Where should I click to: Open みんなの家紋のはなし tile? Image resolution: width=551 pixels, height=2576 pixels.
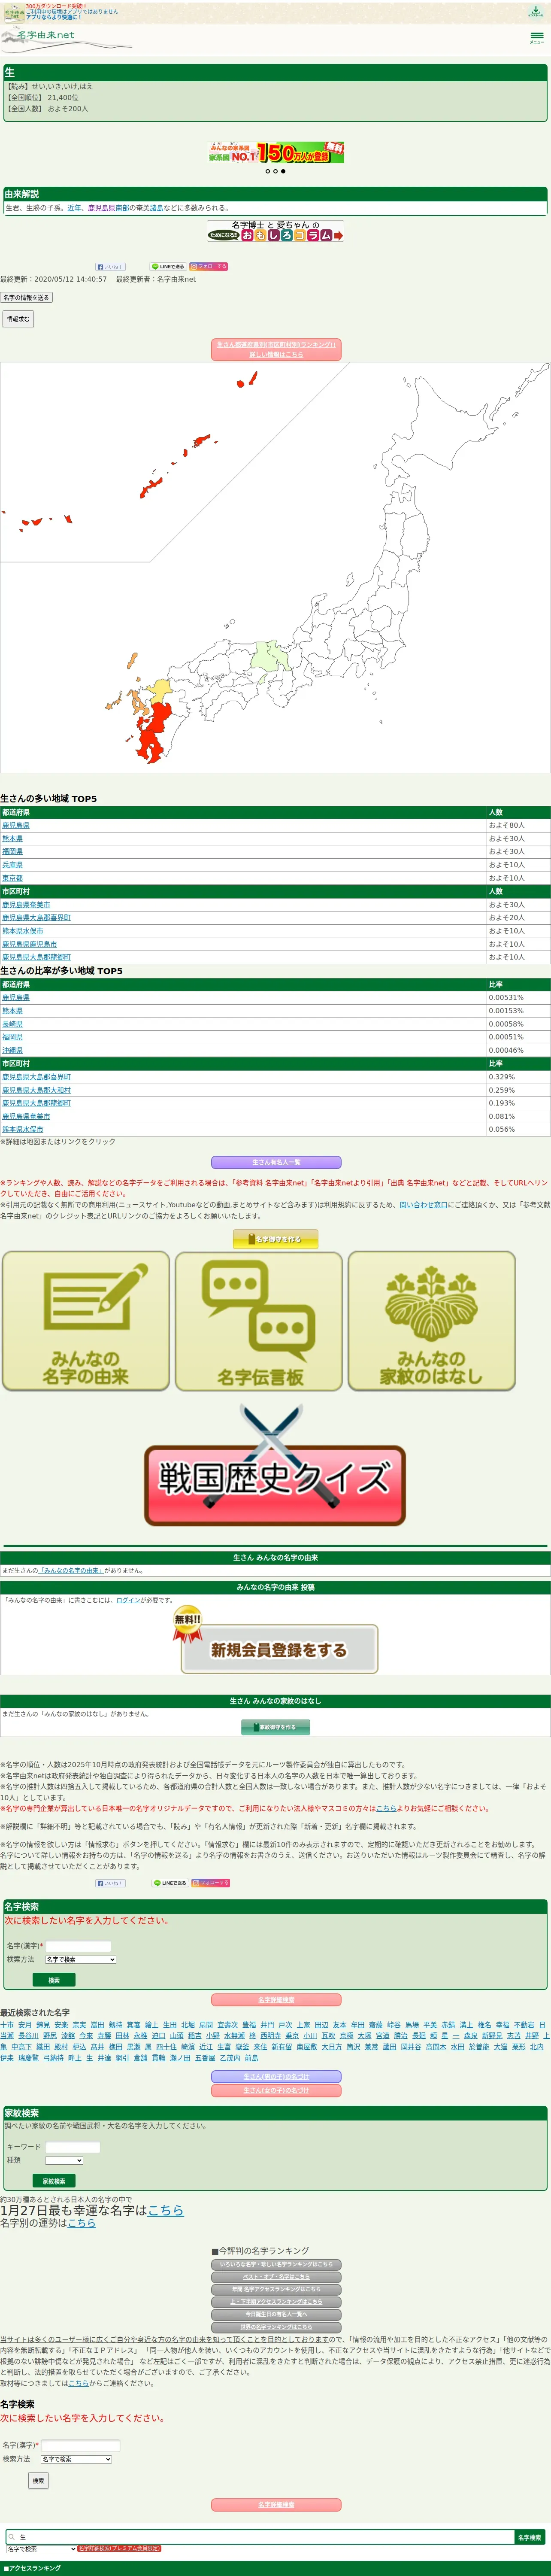pyautogui.click(x=432, y=1321)
